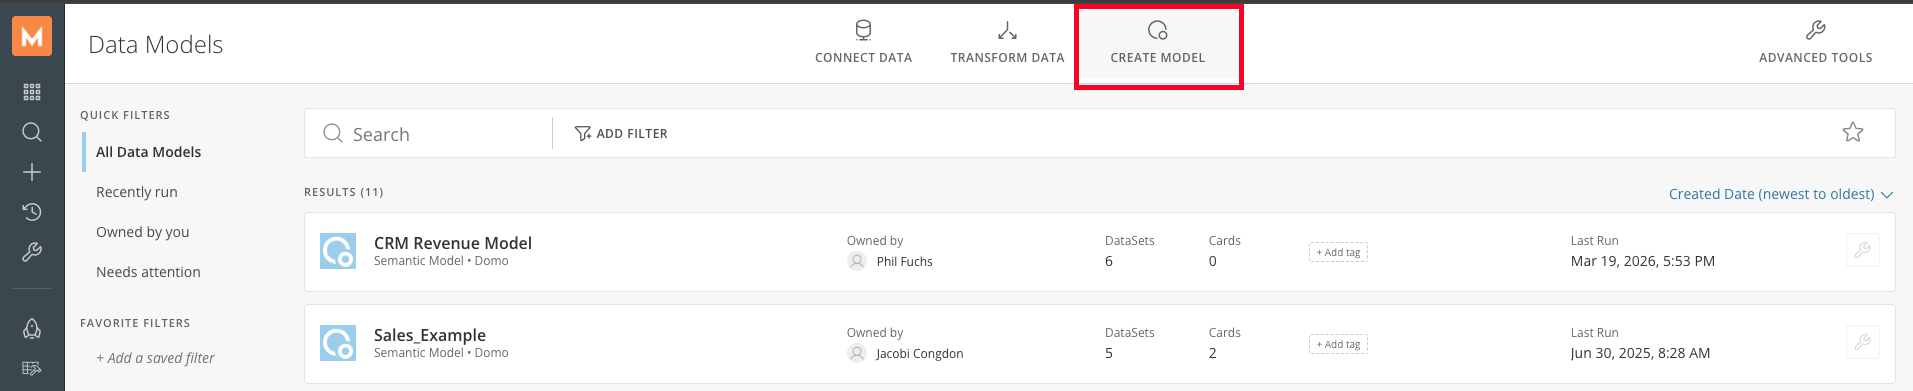
Task: Click Sales_Example semantic model icon
Action: click(x=338, y=343)
